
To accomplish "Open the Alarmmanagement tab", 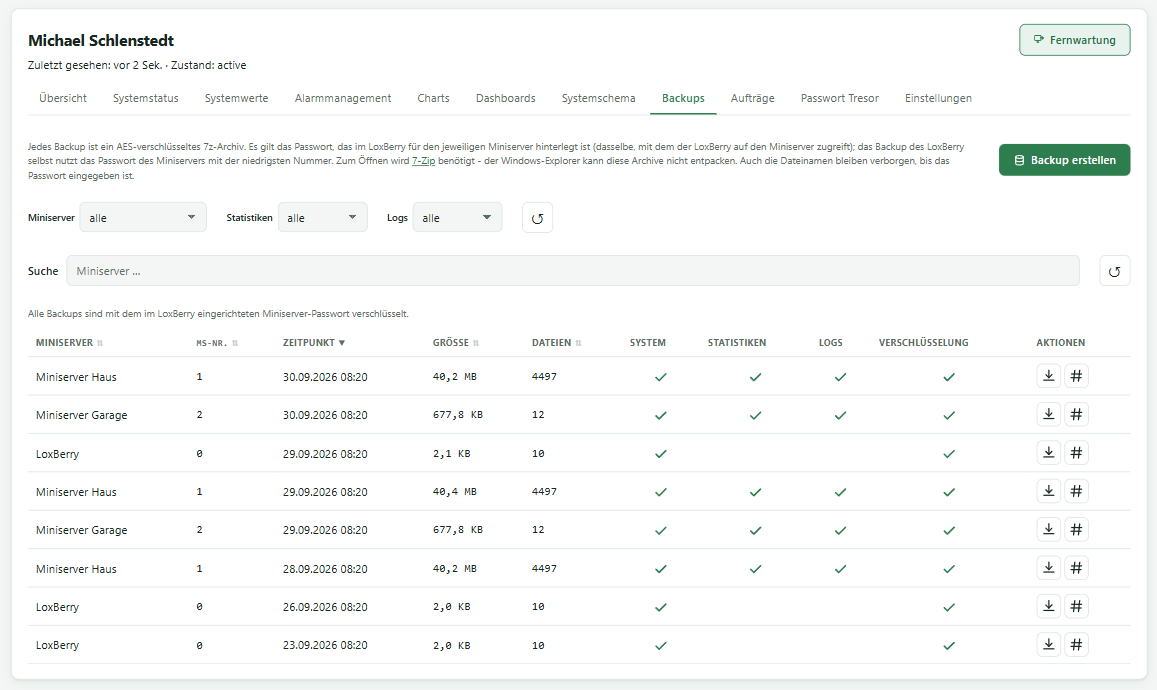I will [x=342, y=98].
